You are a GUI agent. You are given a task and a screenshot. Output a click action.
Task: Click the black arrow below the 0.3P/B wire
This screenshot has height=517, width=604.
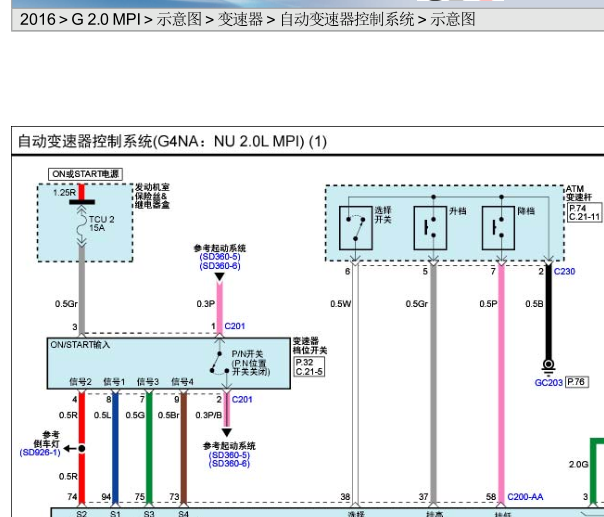coord(227,432)
